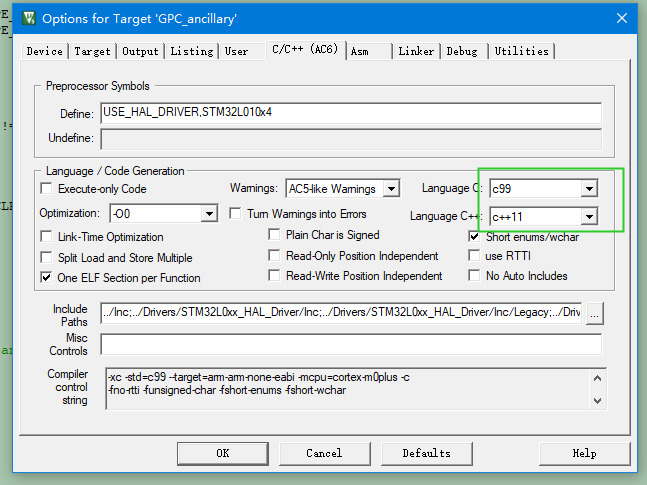Toggle No Auto Includes checkbox
This screenshot has height=485, width=647.
[475, 275]
